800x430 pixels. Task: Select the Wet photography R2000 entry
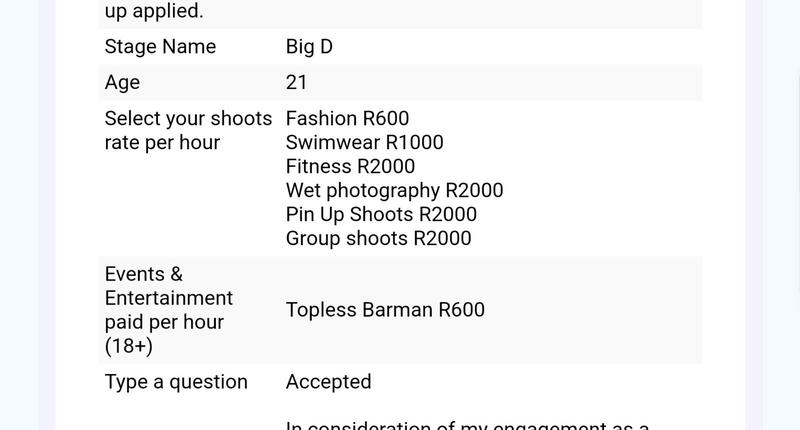coord(394,190)
